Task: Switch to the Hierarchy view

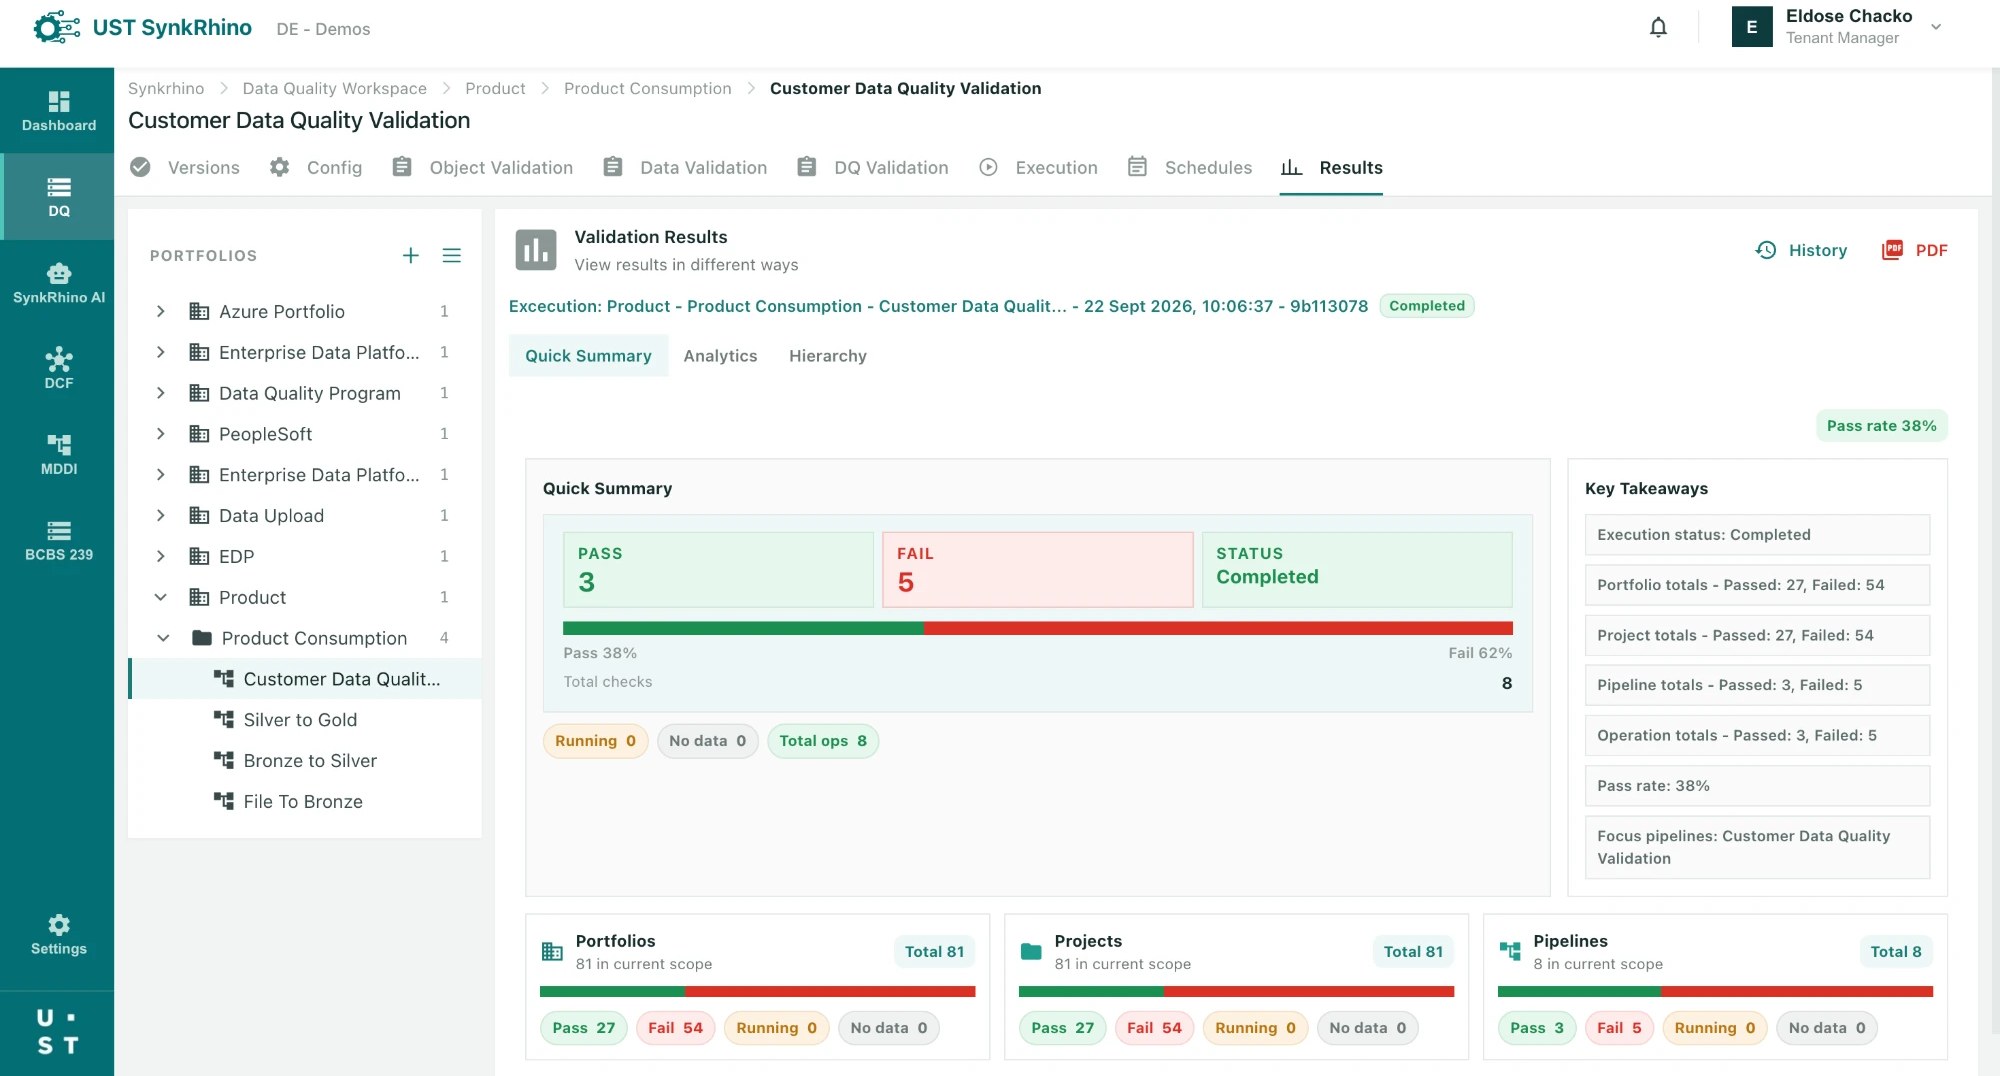Action: coord(827,356)
